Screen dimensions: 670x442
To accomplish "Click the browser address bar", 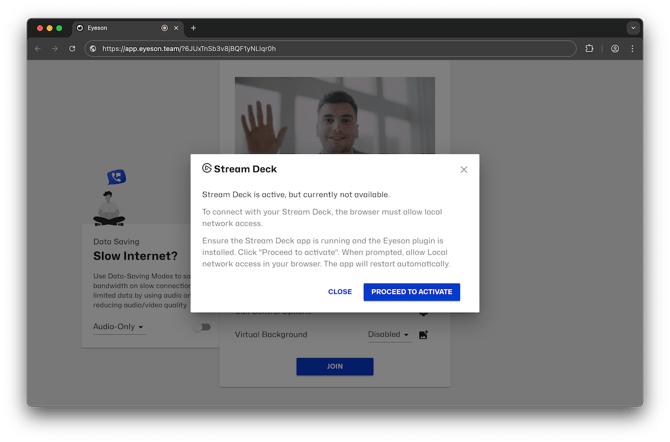I will click(330, 49).
